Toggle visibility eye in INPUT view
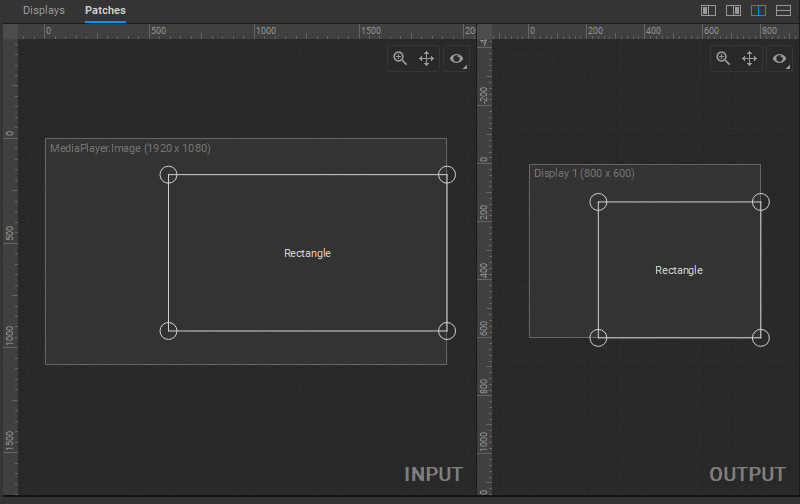 click(457, 59)
